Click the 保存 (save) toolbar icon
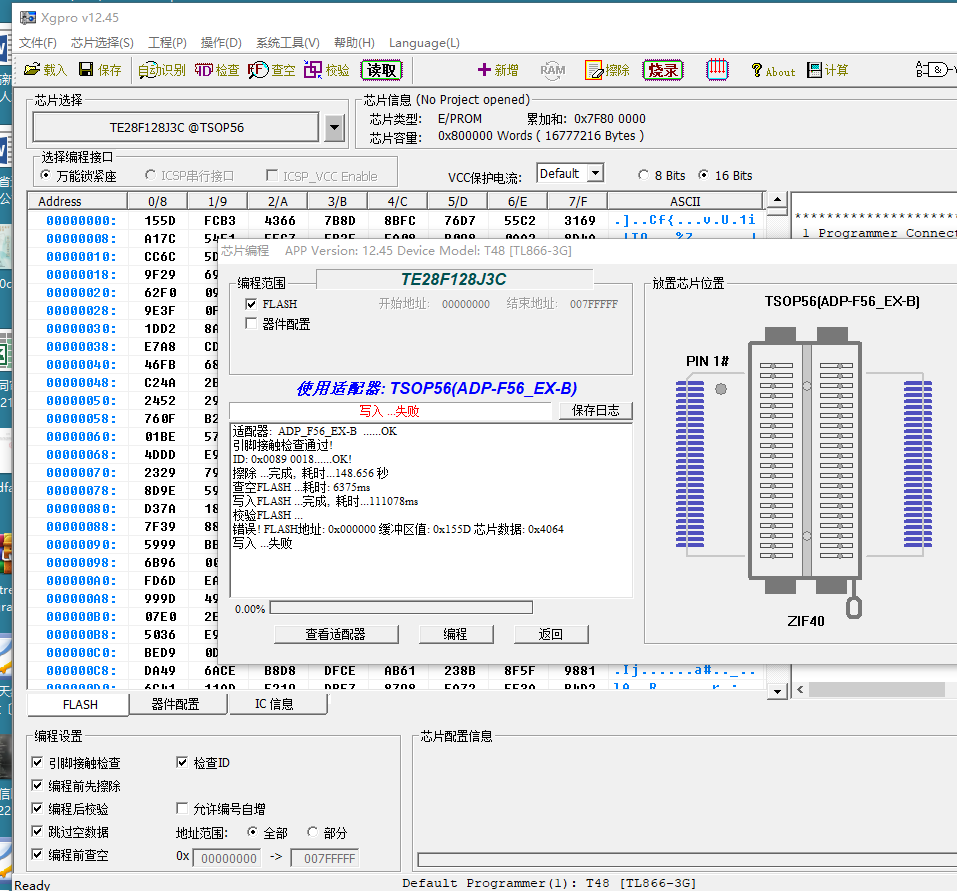Image resolution: width=957 pixels, height=891 pixels. pyautogui.click(x=100, y=70)
